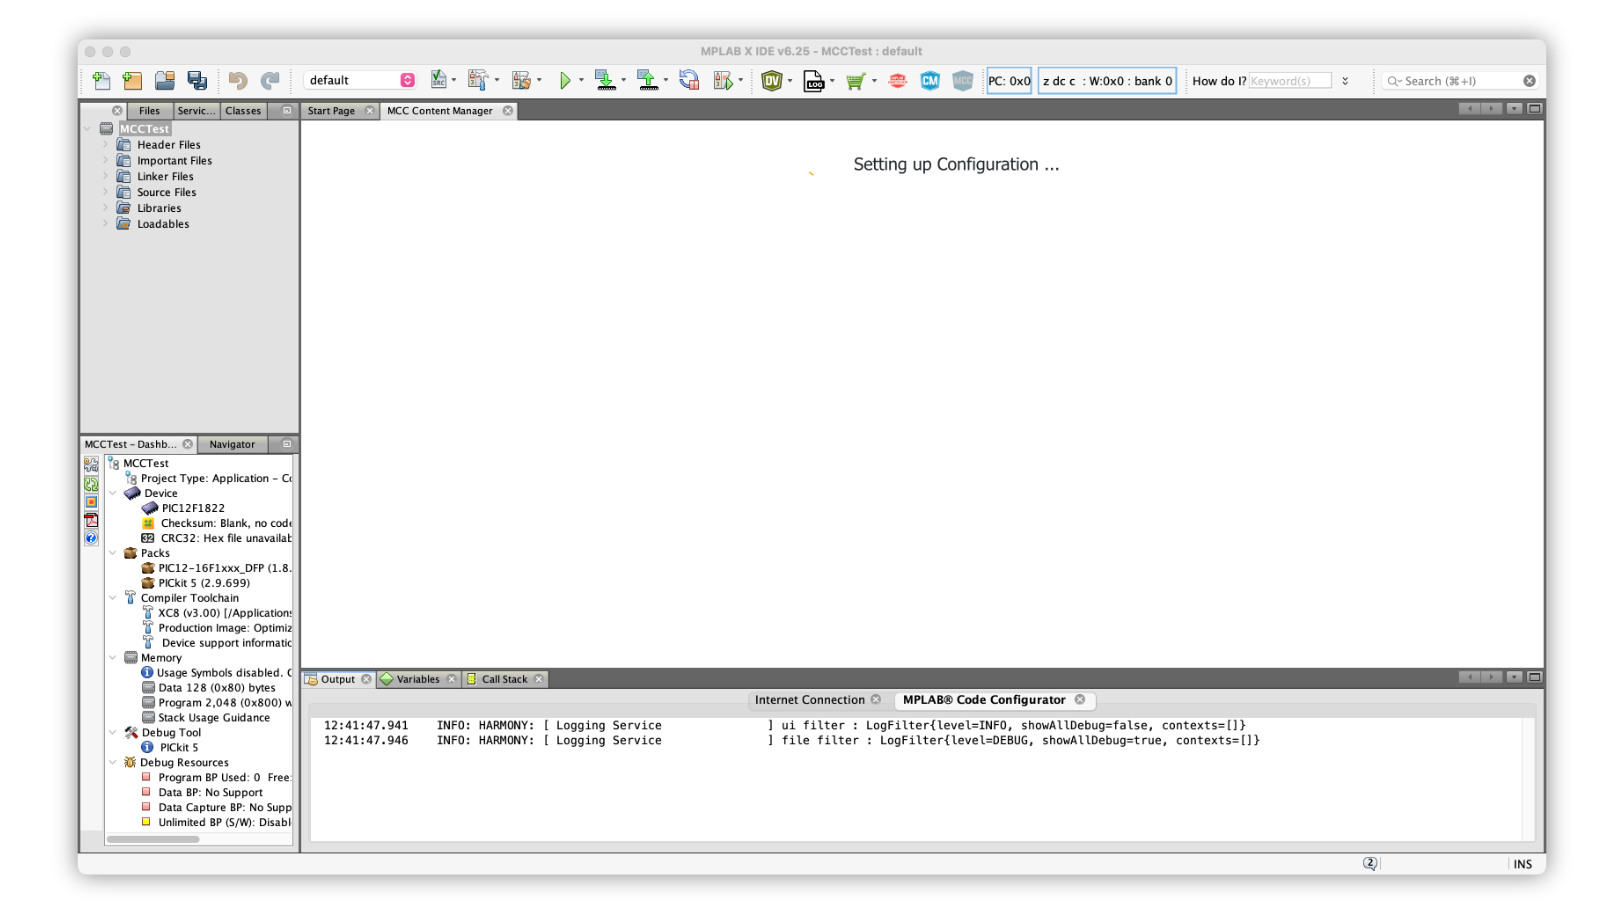This screenshot has height=914, width=1624.
Task: Expand the Source Files folder
Action: click(105, 193)
